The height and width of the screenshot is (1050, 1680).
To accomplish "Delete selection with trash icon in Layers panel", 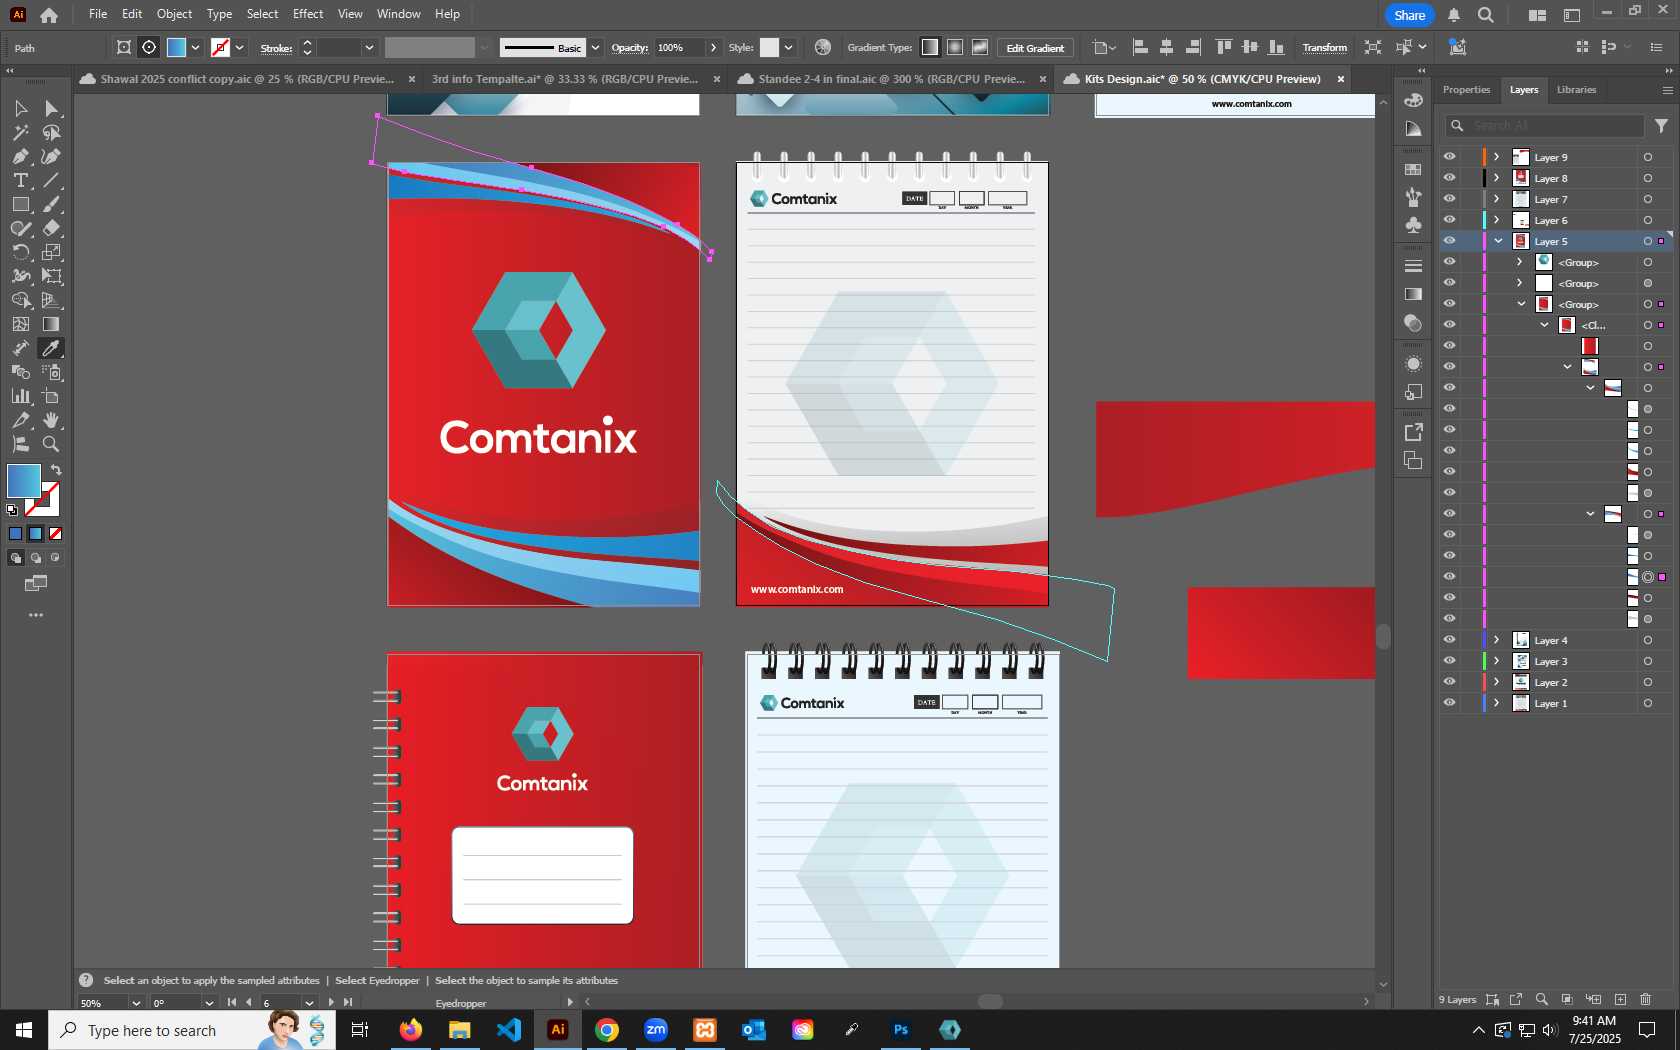I will click(1646, 999).
